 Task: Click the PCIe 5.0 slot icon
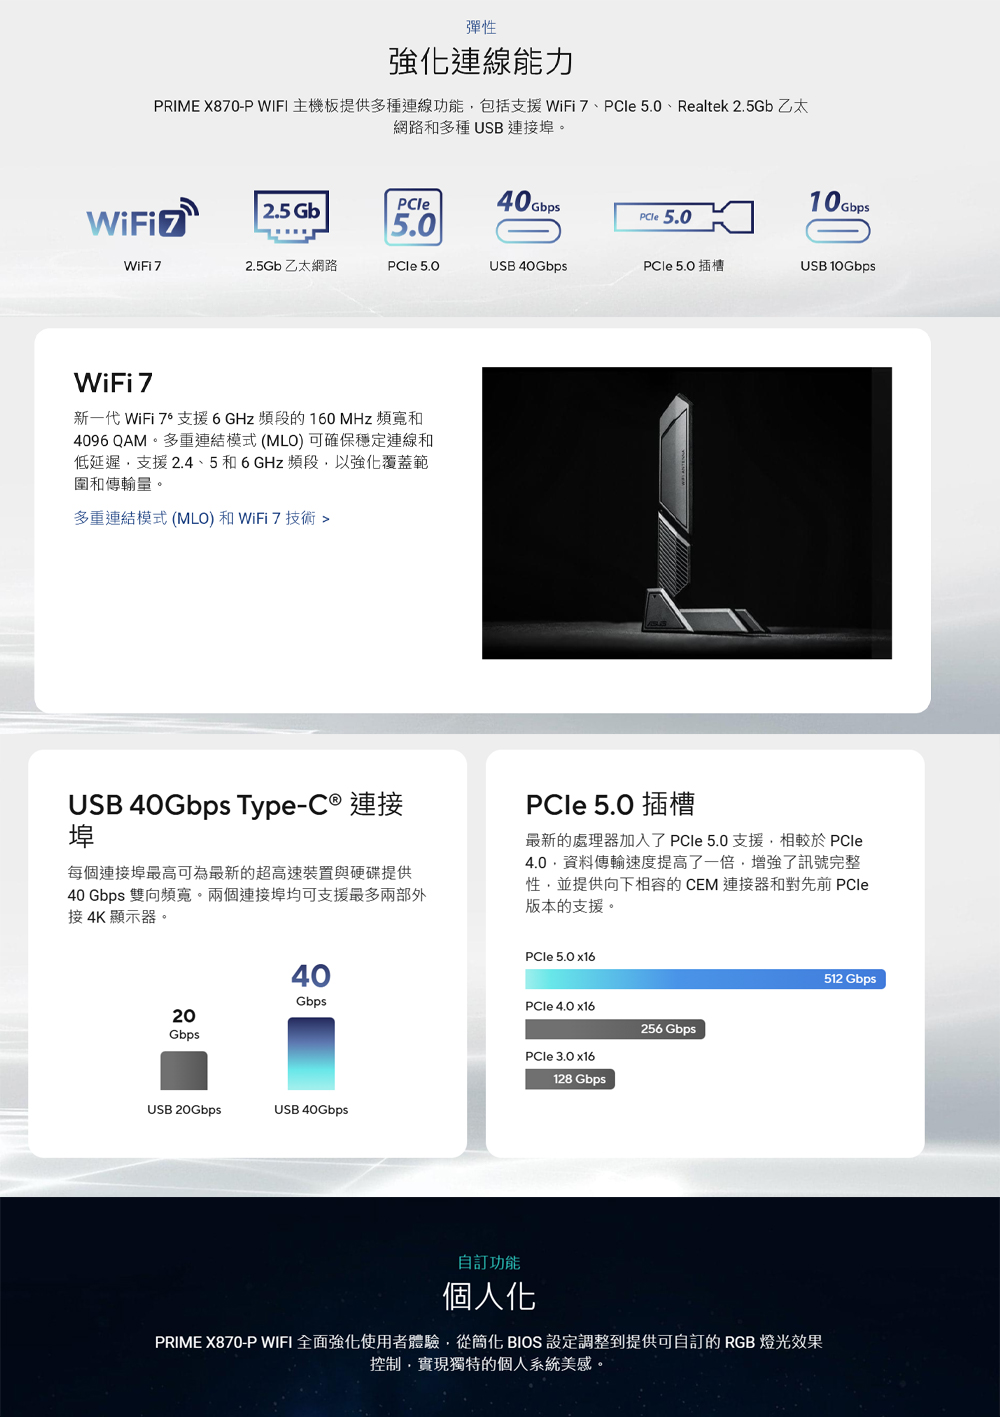[x=683, y=217]
